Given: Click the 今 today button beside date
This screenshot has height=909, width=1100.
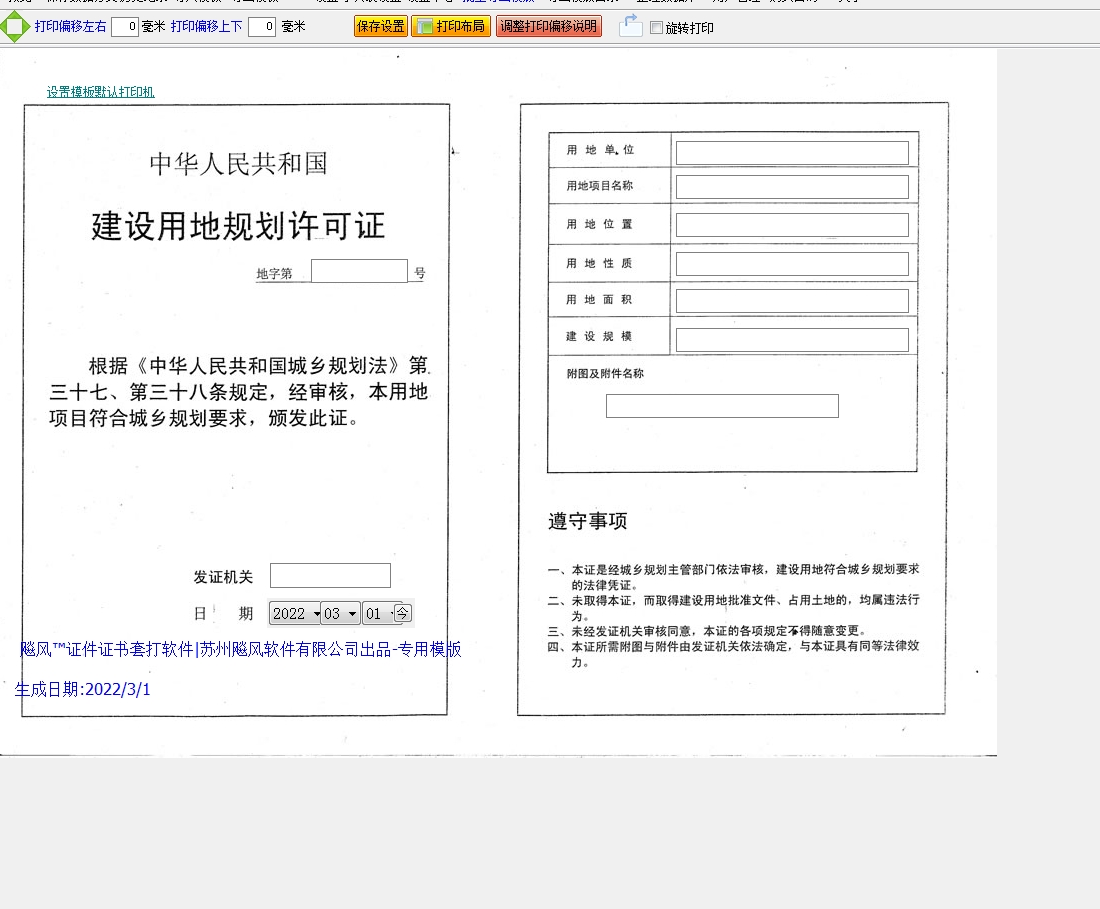Looking at the screenshot, I should coord(402,613).
